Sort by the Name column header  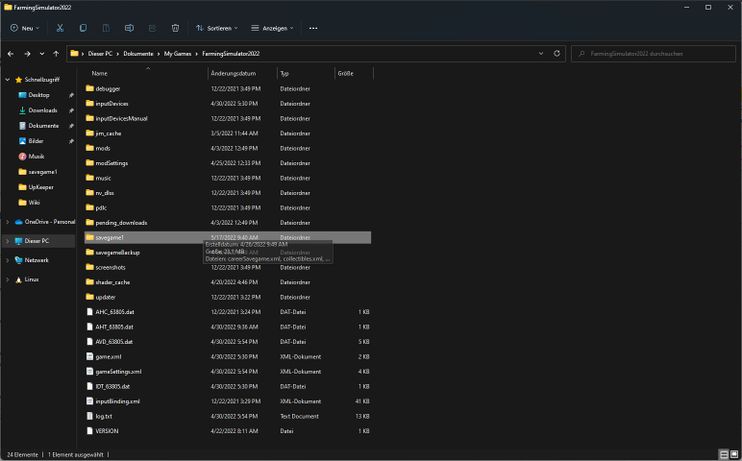coord(99,73)
